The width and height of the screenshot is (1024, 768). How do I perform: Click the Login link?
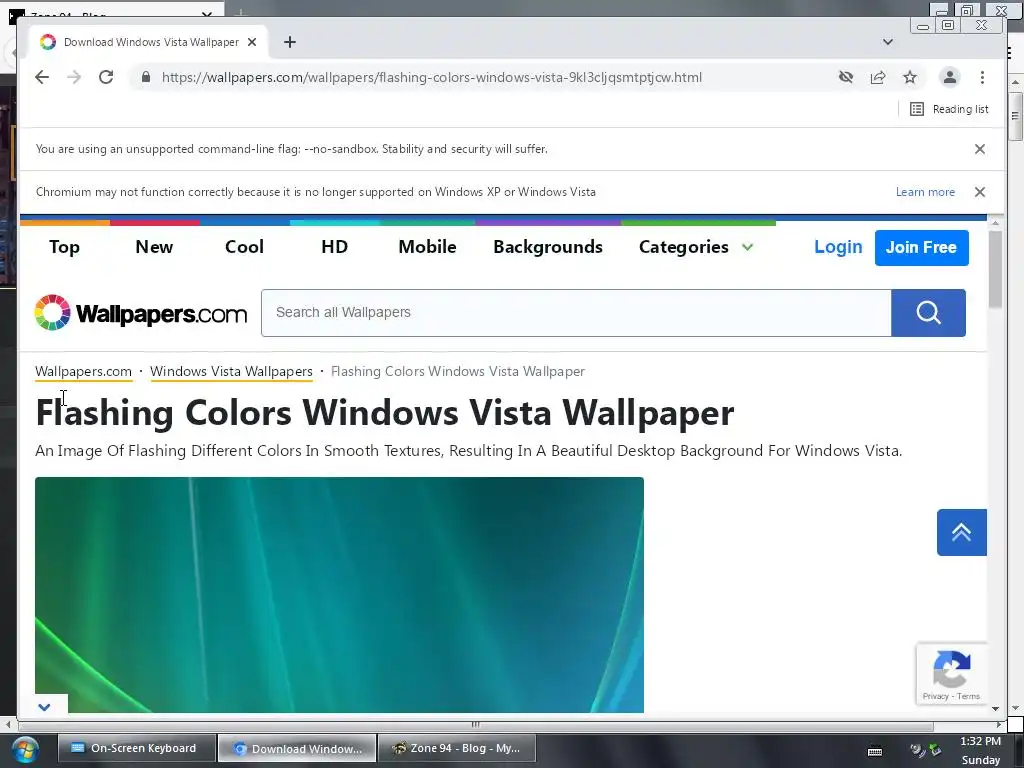click(x=838, y=247)
